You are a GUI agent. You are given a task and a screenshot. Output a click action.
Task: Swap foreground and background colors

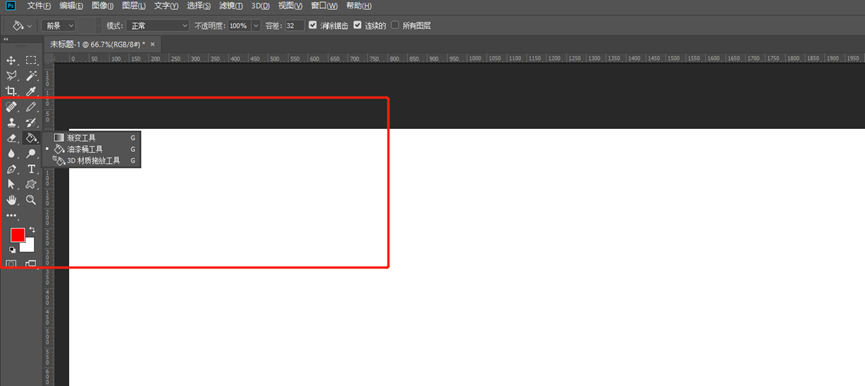pyautogui.click(x=31, y=229)
